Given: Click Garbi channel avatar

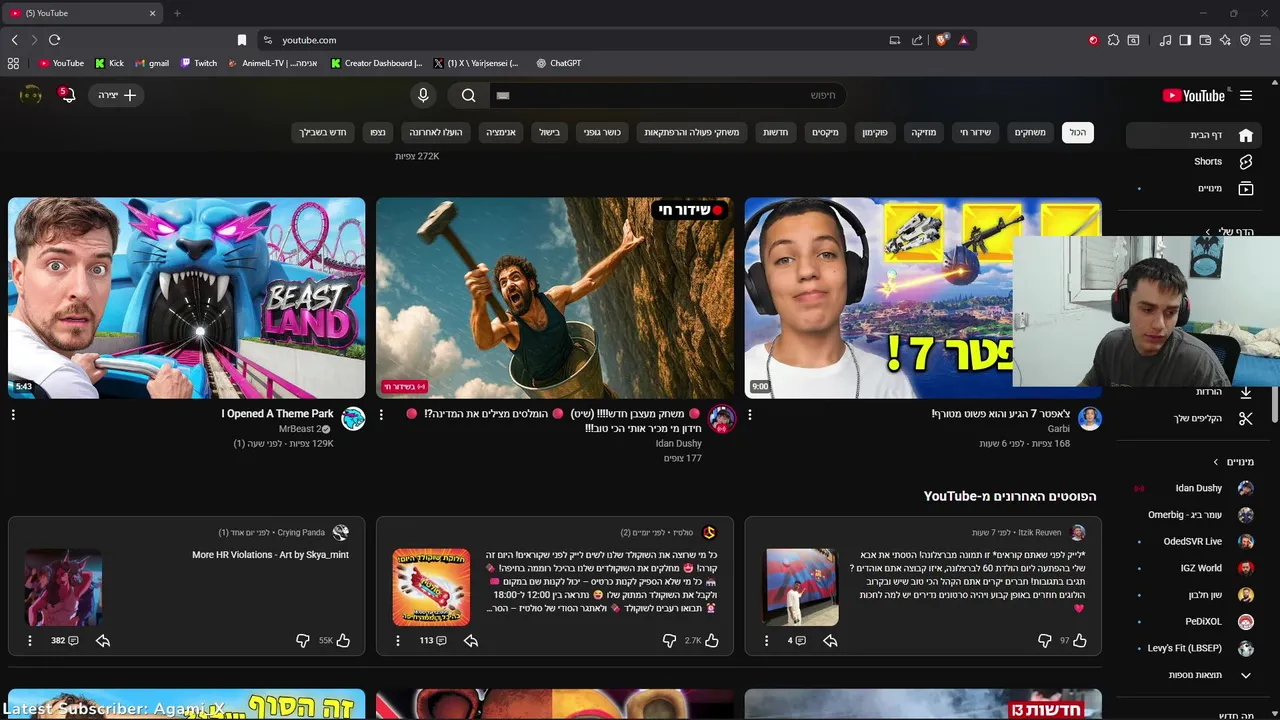Looking at the screenshot, I should 1090,419.
